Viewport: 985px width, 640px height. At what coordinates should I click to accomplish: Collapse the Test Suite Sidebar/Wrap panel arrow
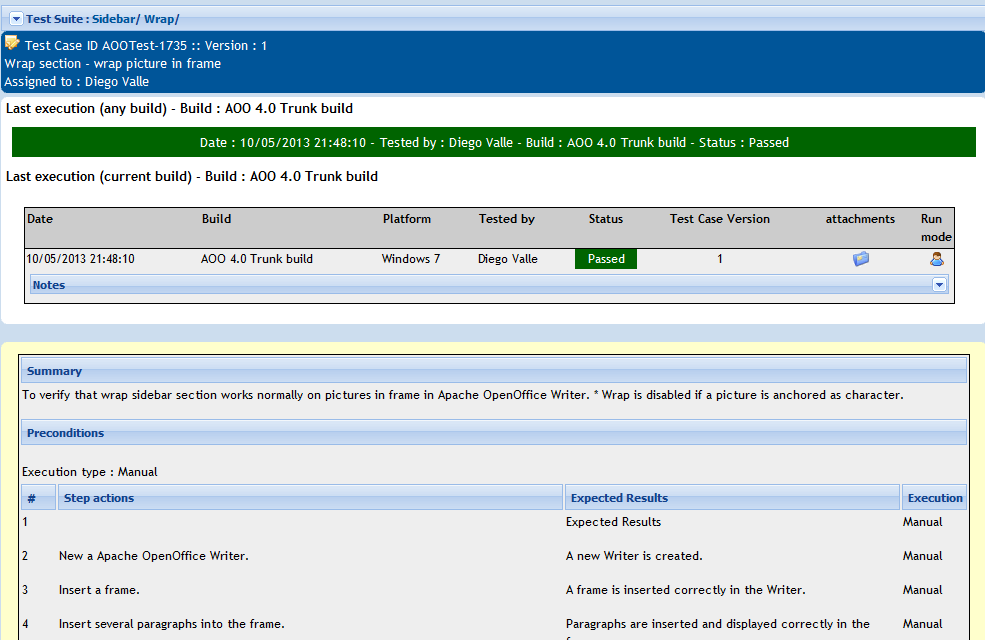(x=16, y=19)
